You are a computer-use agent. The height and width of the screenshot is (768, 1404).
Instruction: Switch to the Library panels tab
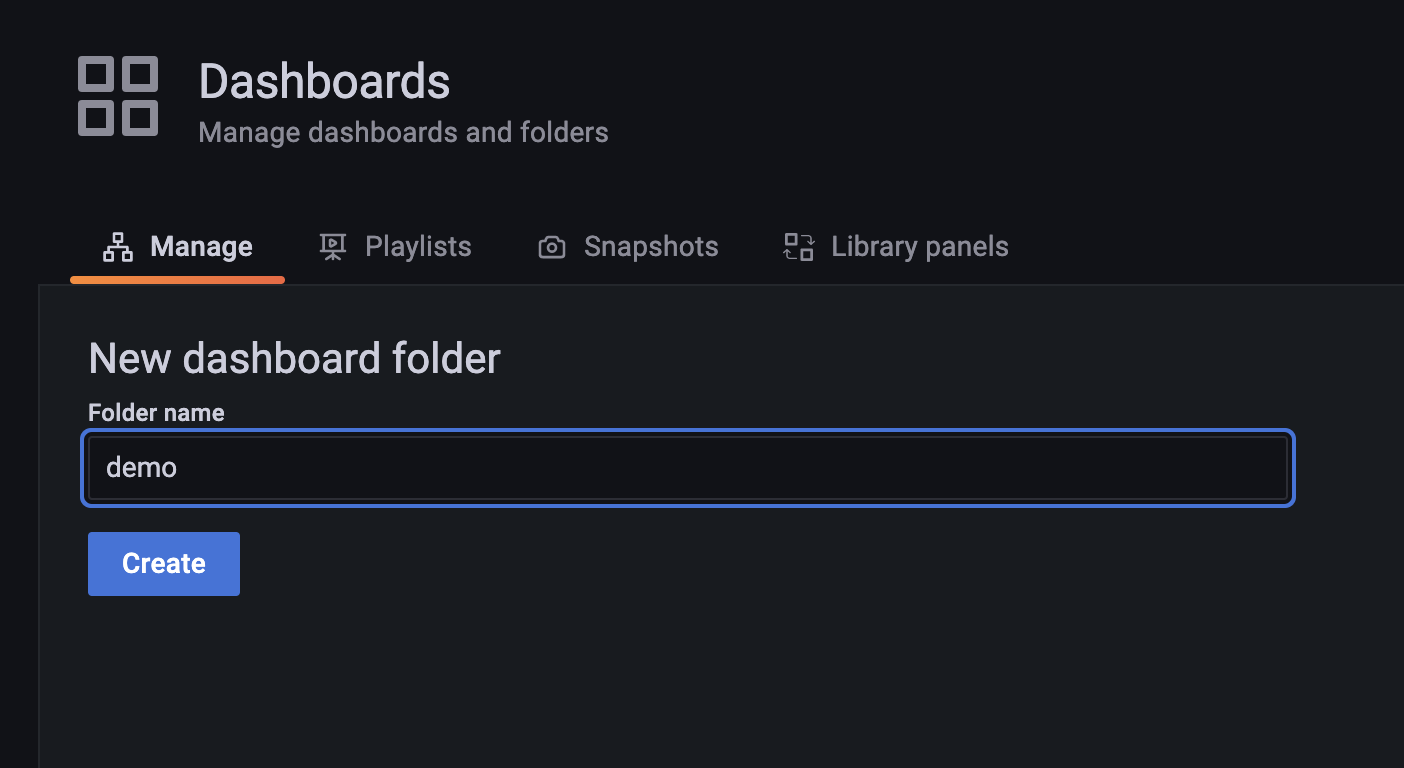pyautogui.click(x=919, y=246)
